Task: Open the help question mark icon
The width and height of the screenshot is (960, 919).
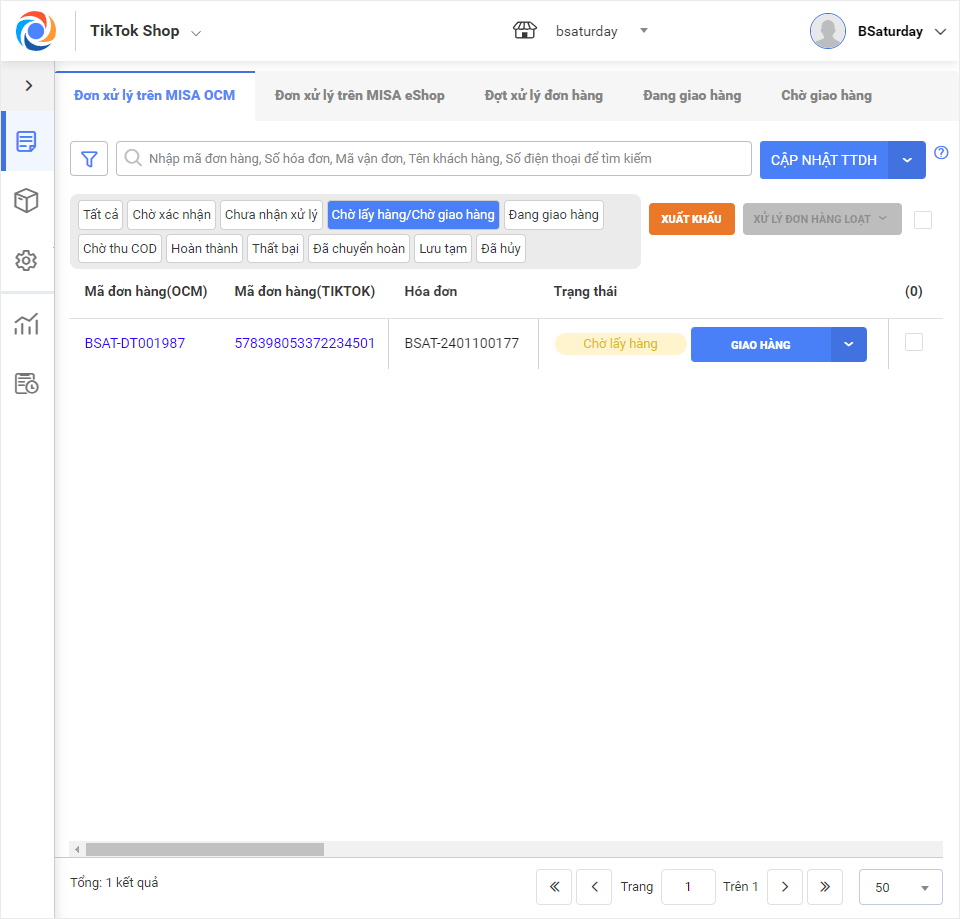Action: (941, 152)
